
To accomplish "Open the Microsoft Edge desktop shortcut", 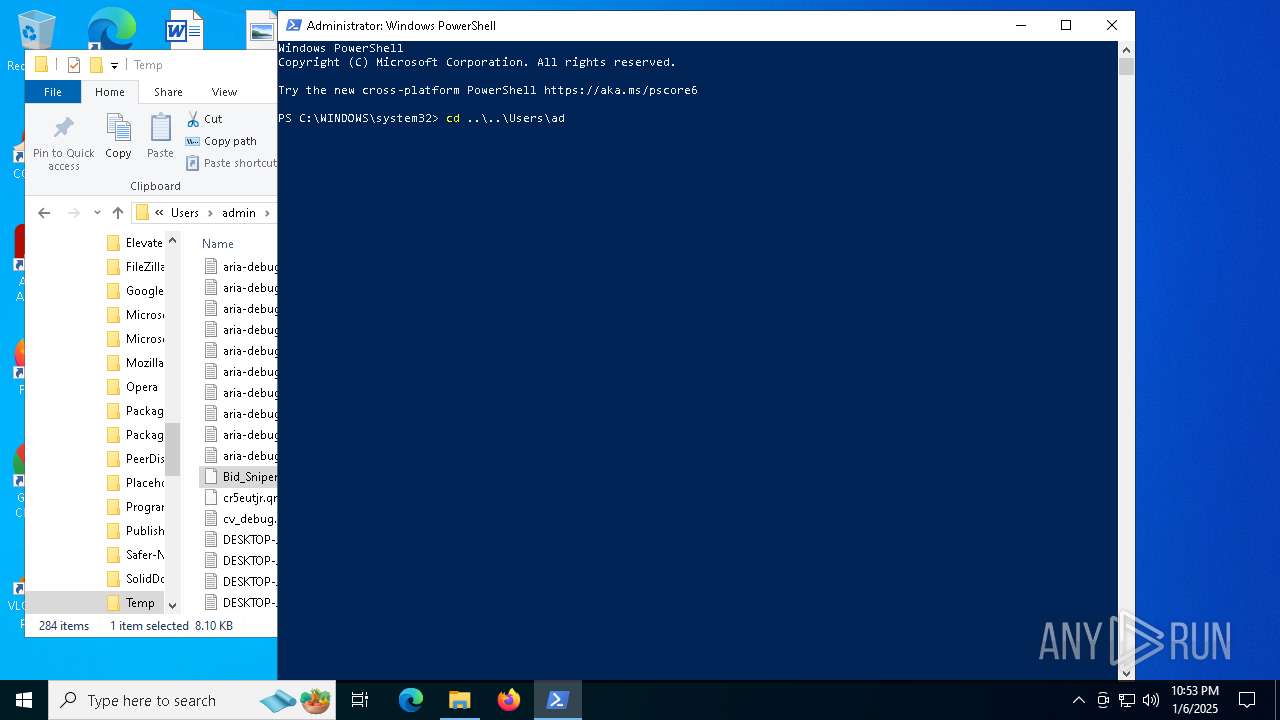I will point(111,29).
